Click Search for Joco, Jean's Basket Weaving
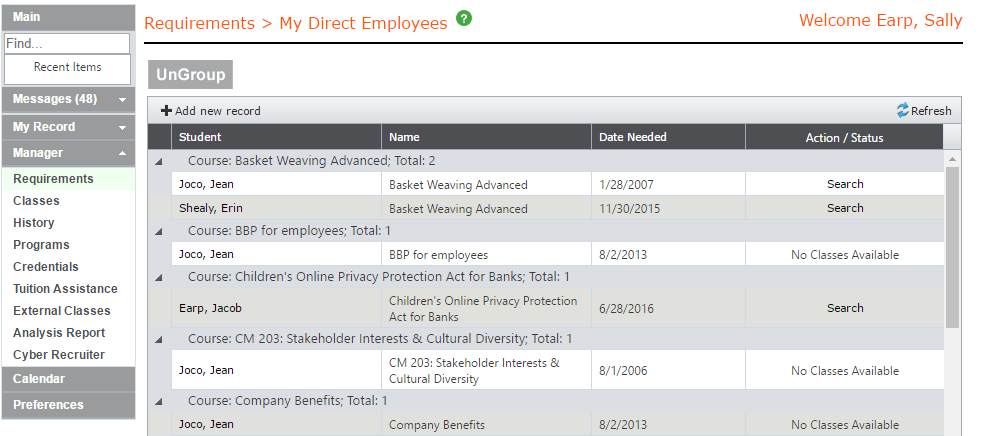Screen dimensions: 992x436 [845, 184]
